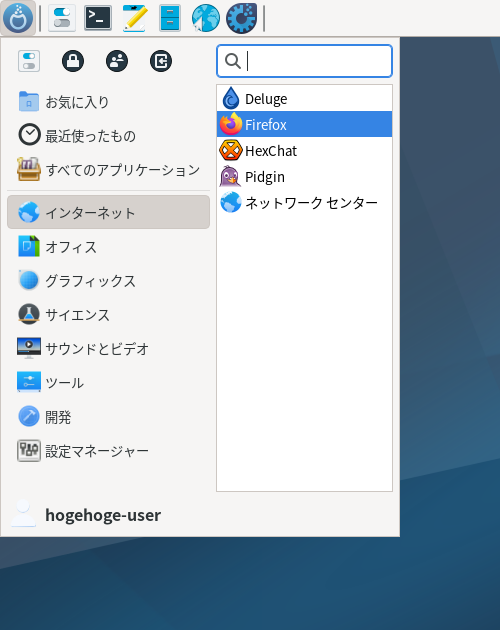
Task: Select the サイエンス category
Action: pyautogui.click(x=109, y=315)
